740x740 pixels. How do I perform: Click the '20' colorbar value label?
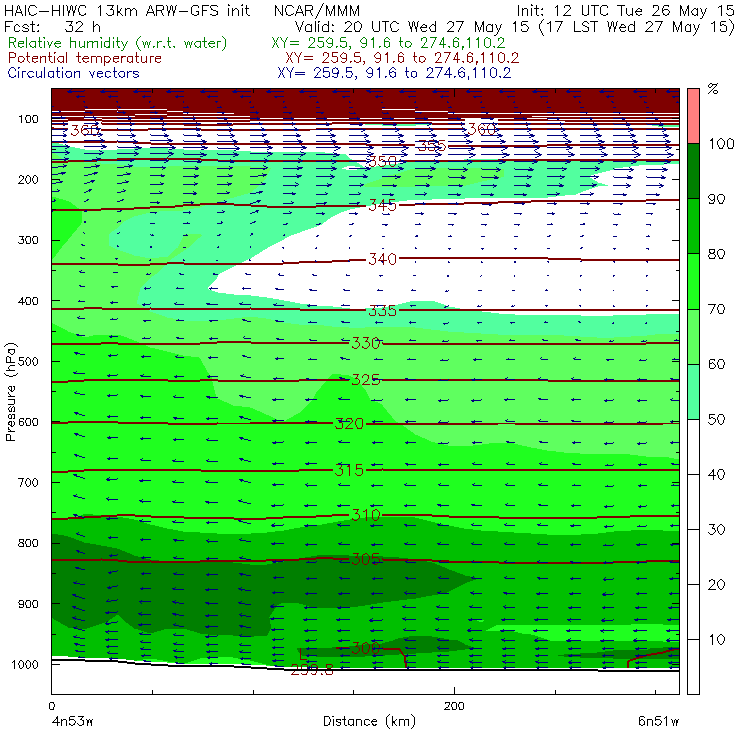716,584
